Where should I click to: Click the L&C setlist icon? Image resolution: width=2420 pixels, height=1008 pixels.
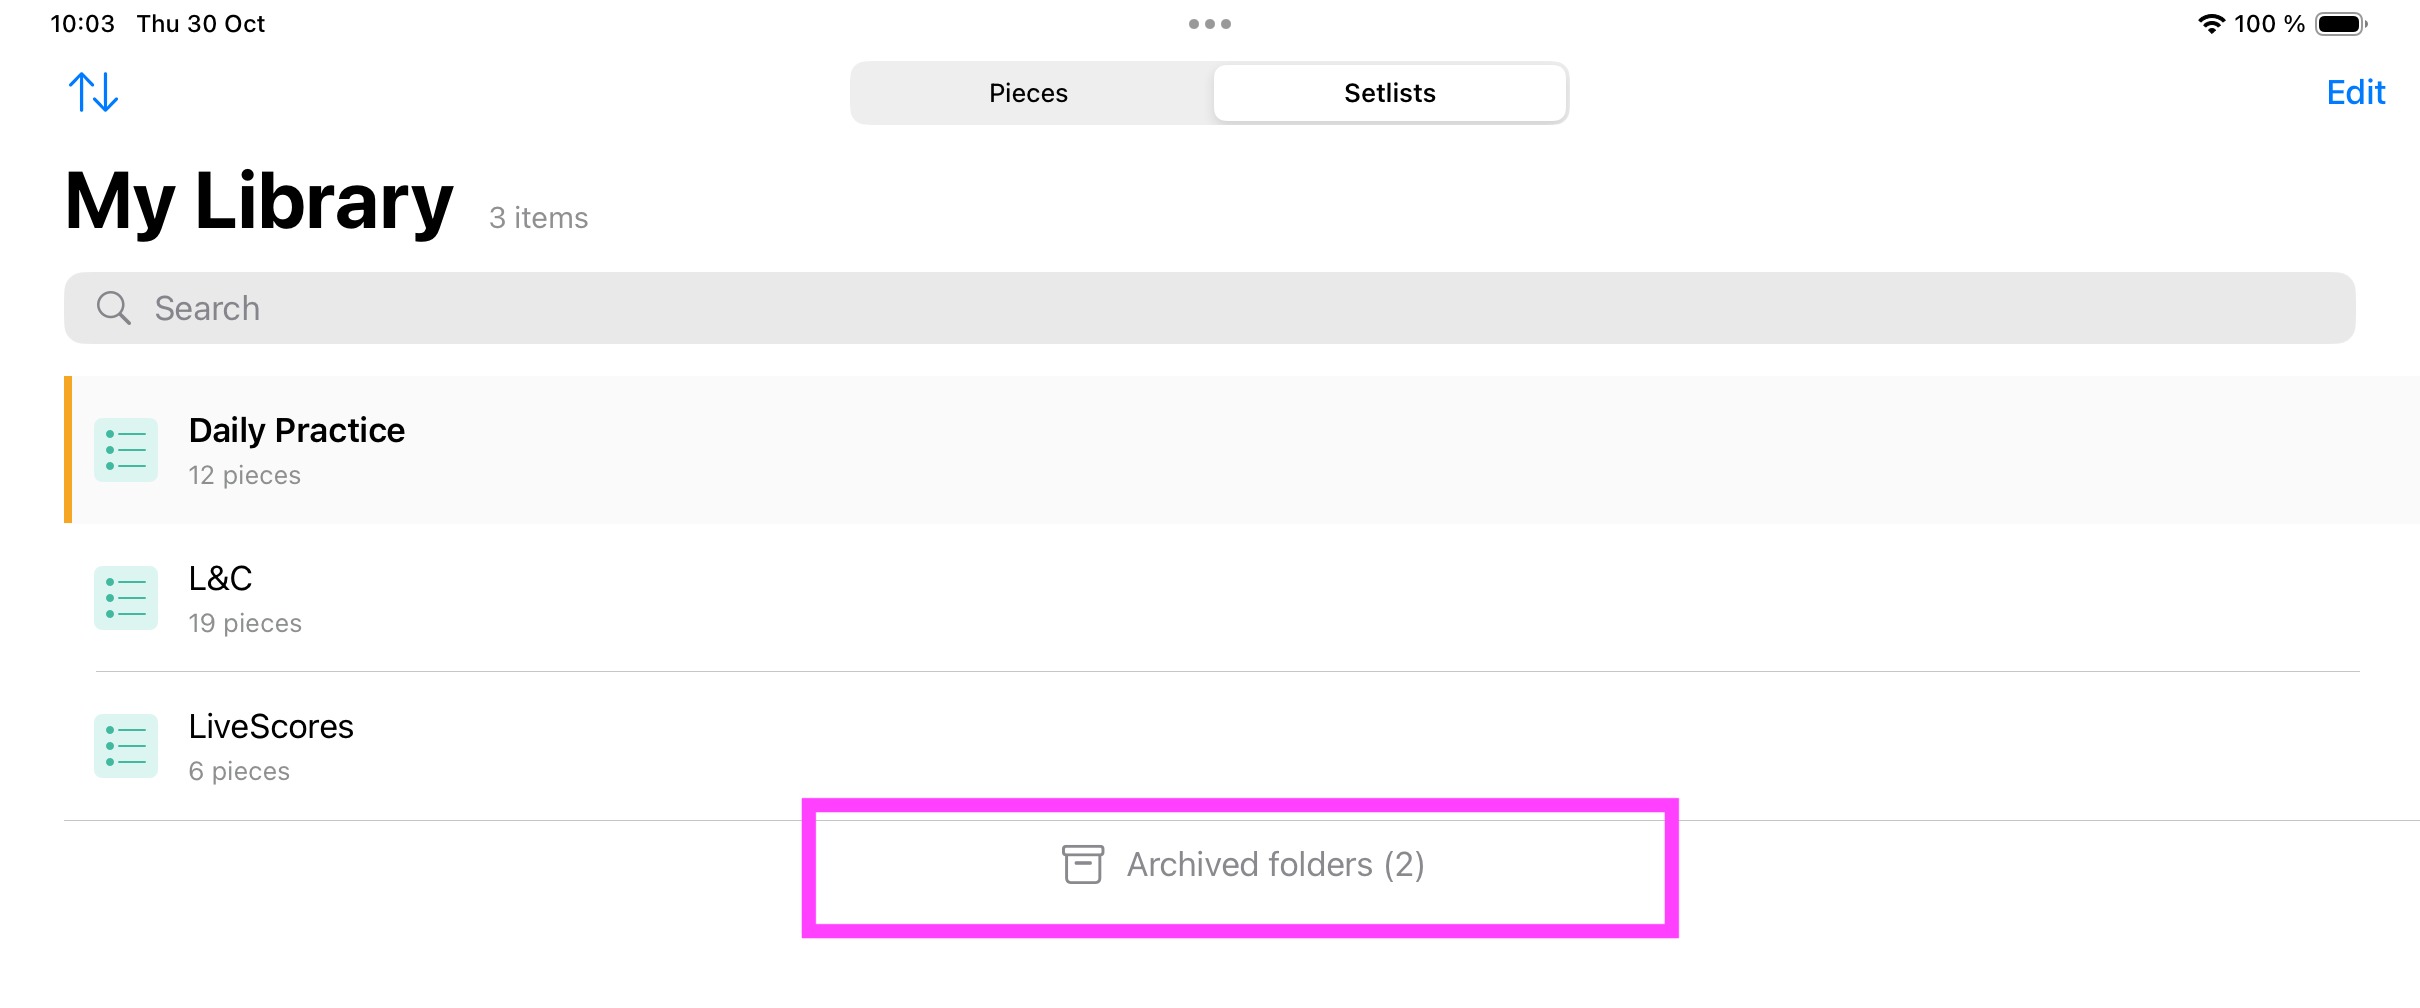pyautogui.click(x=126, y=598)
